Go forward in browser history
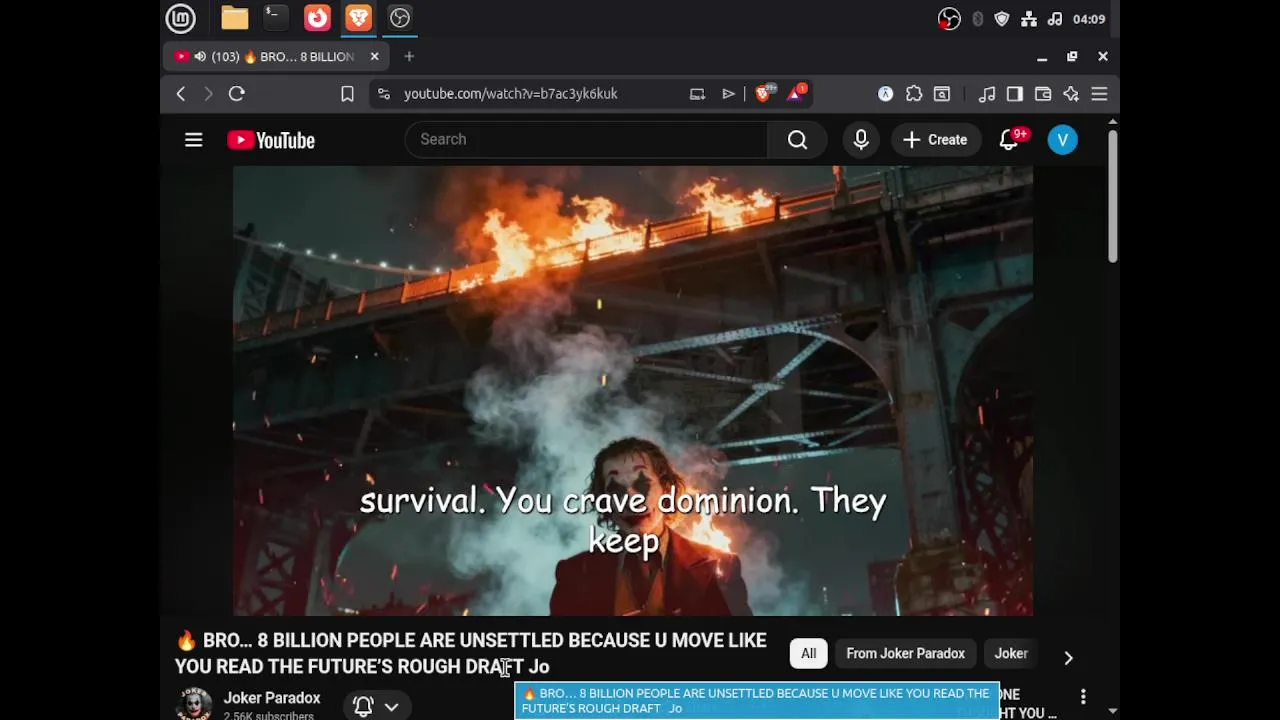 [x=208, y=94]
